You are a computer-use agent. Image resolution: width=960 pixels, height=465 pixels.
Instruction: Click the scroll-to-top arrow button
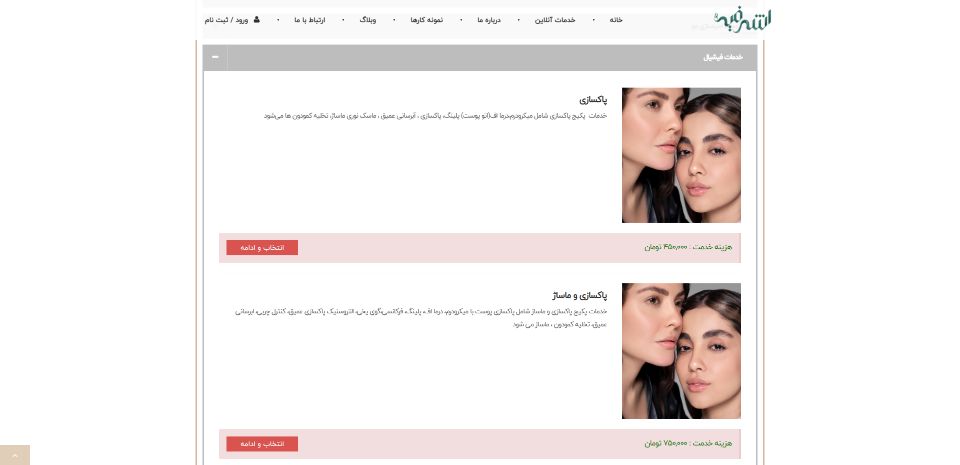click(x=15, y=455)
